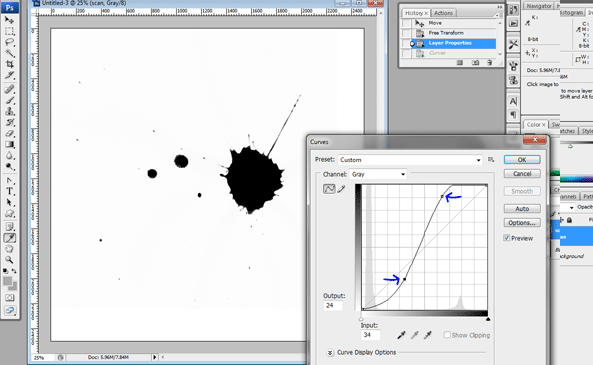Select the Blur tool
Viewport: 593px width, 365px height.
pos(9,155)
